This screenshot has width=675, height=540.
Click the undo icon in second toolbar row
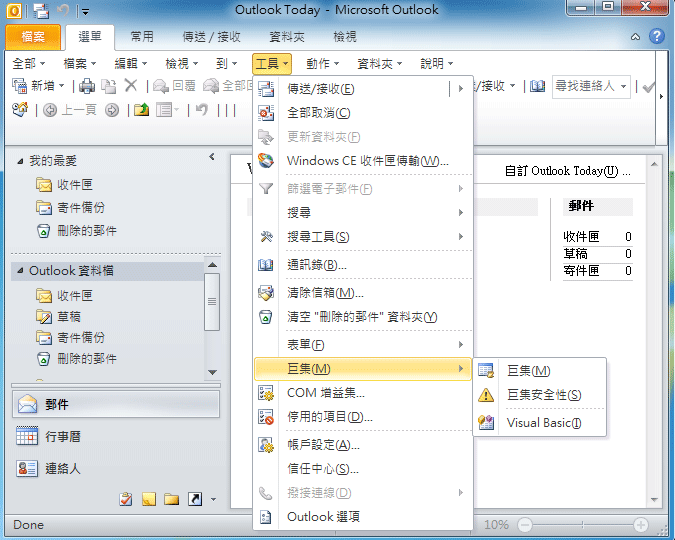click(x=201, y=110)
